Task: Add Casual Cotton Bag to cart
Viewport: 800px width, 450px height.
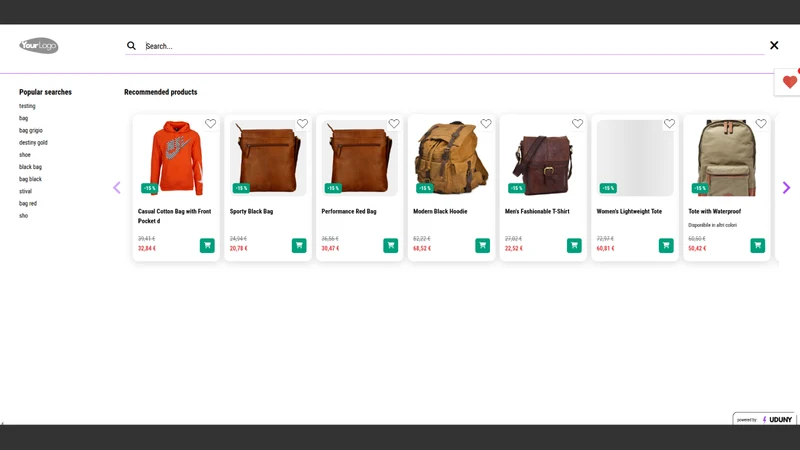Action: [207, 245]
